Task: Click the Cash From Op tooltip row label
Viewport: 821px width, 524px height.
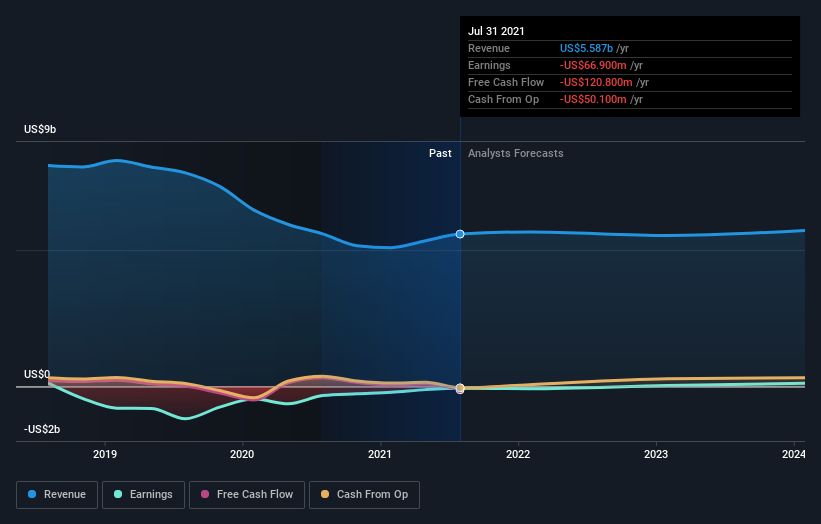Action: [x=503, y=99]
